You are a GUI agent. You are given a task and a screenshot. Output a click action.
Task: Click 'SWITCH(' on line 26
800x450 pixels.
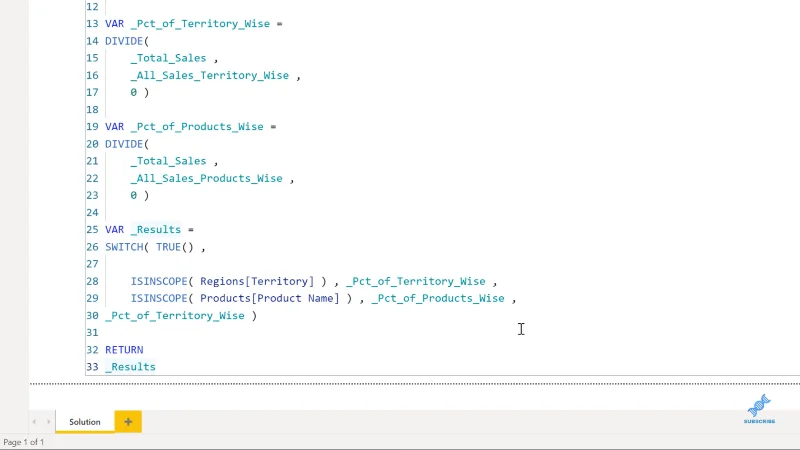pyautogui.click(x=127, y=247)
